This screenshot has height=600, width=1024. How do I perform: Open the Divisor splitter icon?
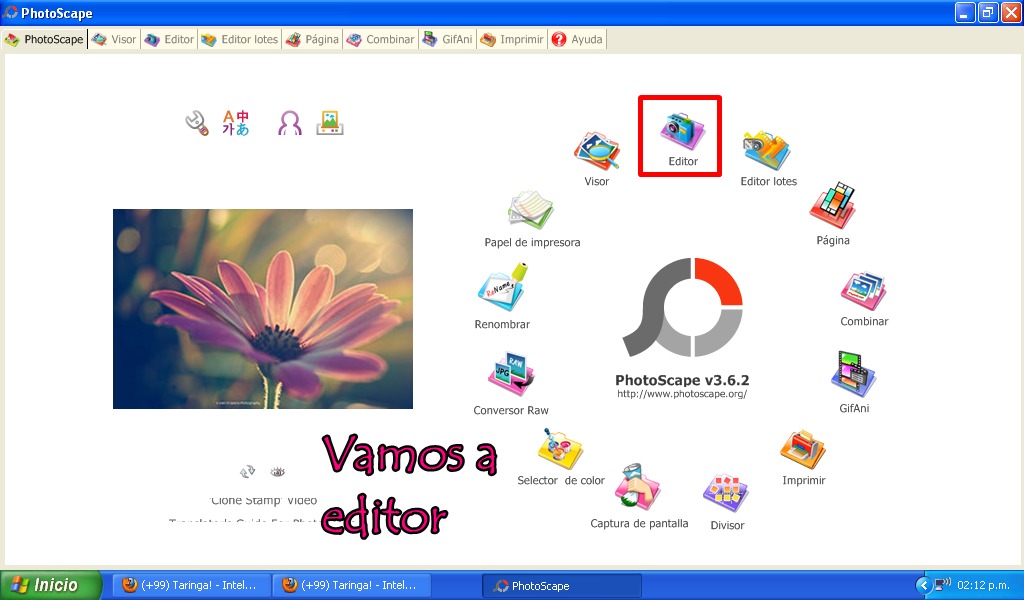727,502
